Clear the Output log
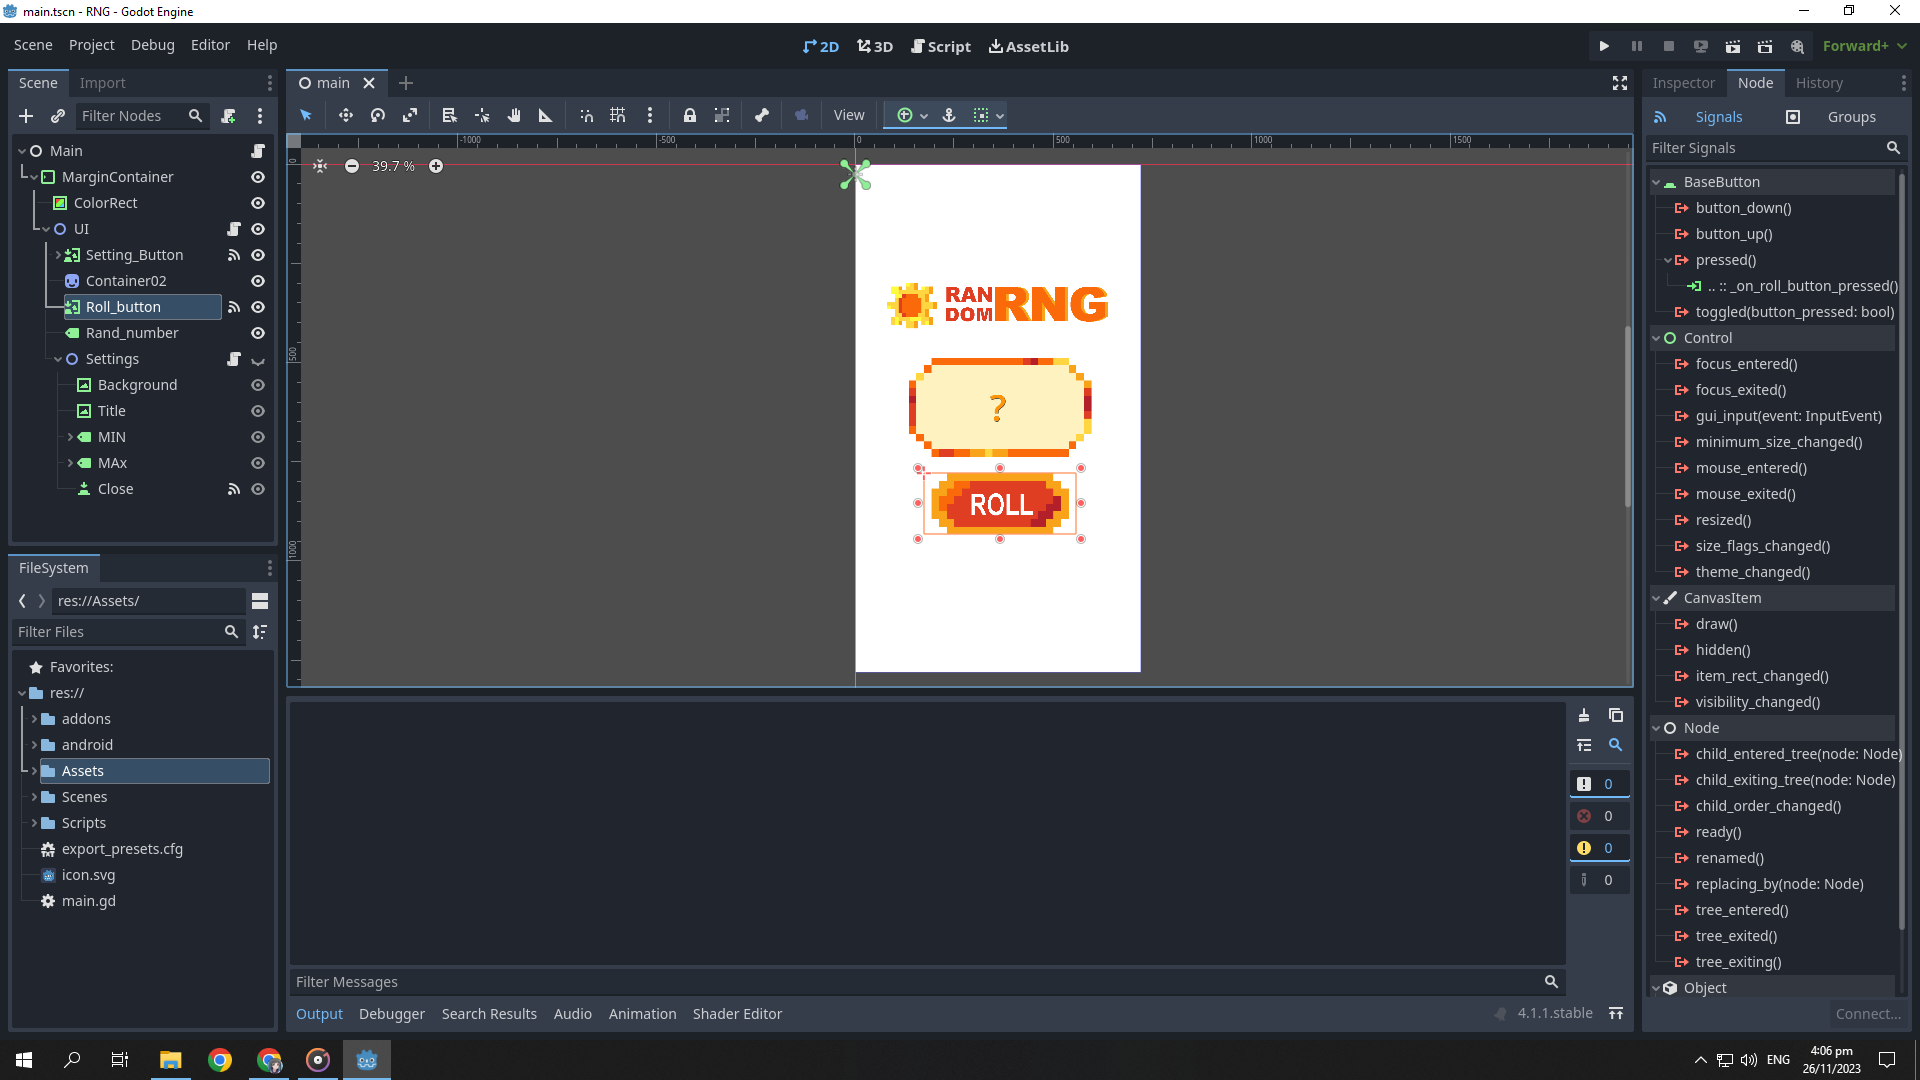This screenshot has width=1920, height=1080. coord(1584,715)
